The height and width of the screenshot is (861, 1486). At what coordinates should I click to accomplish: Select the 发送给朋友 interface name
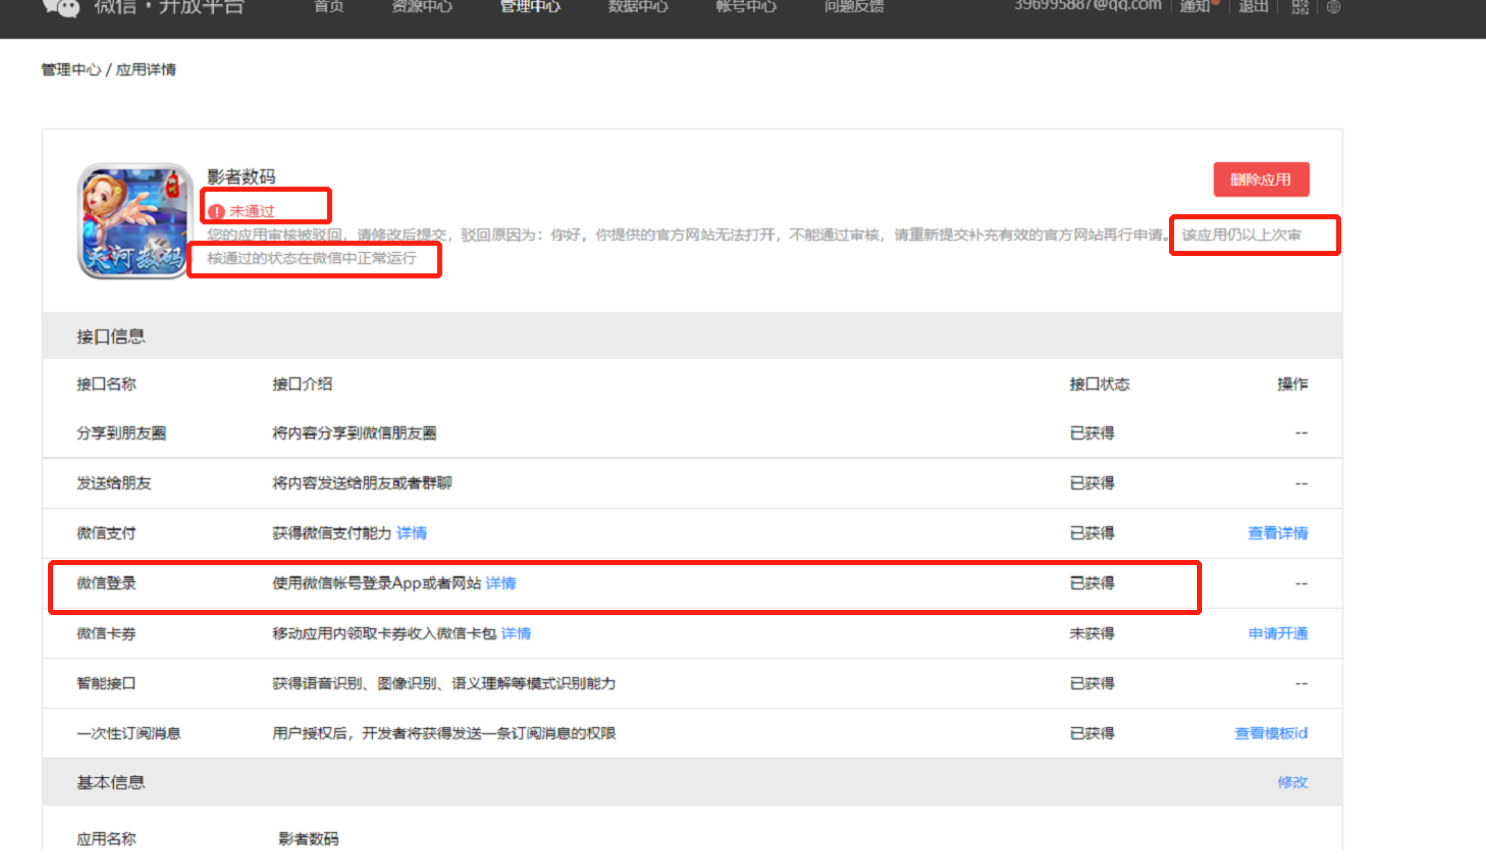(x=114, y=483)
